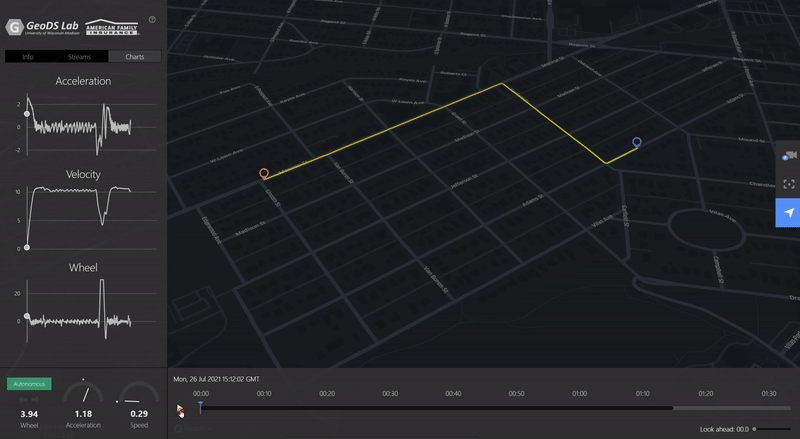The width and height of the screenshot is (800, 439).
Task: Select the Charts tab
Action: click(x=134, y=57)
